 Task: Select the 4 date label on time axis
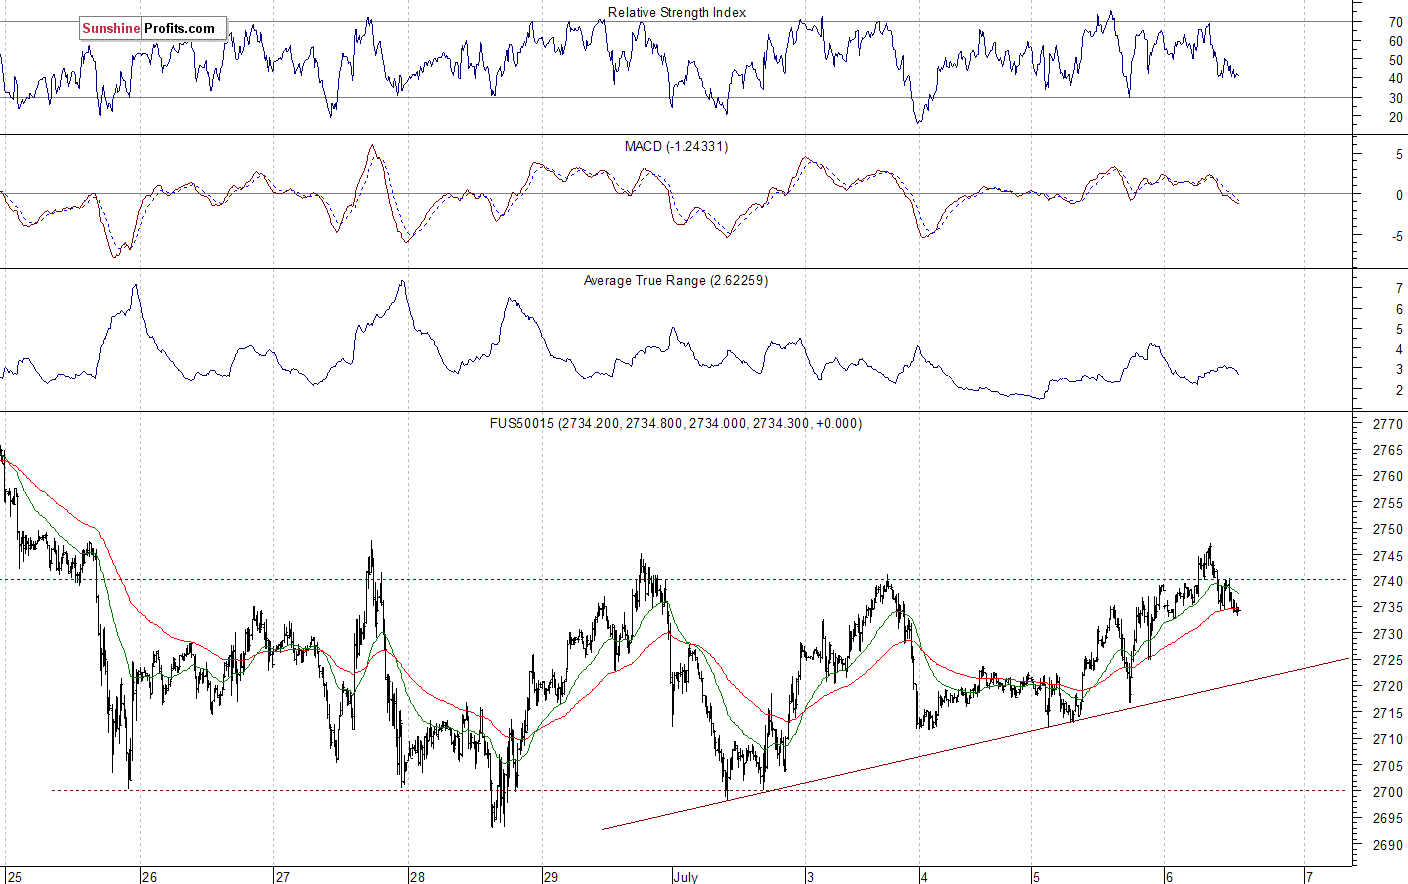click(924, 877)
